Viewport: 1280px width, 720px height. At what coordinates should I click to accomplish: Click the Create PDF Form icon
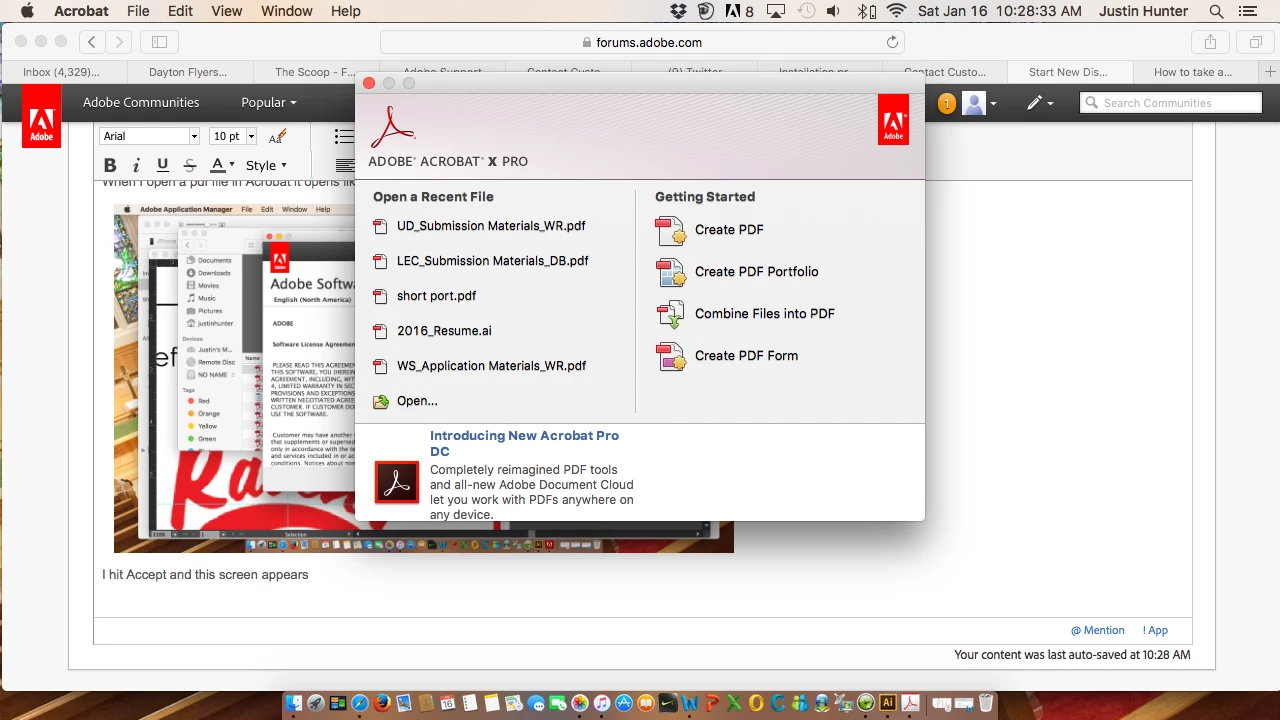click(x=670, y=356)
